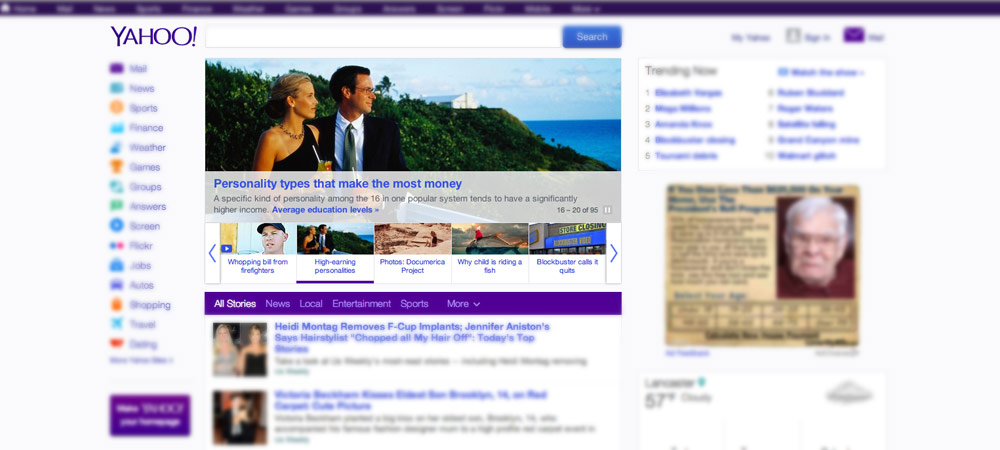Open Weather in top navigation bar
Image resolution: width=1000 pixels, height=450 pixels.
249,9
